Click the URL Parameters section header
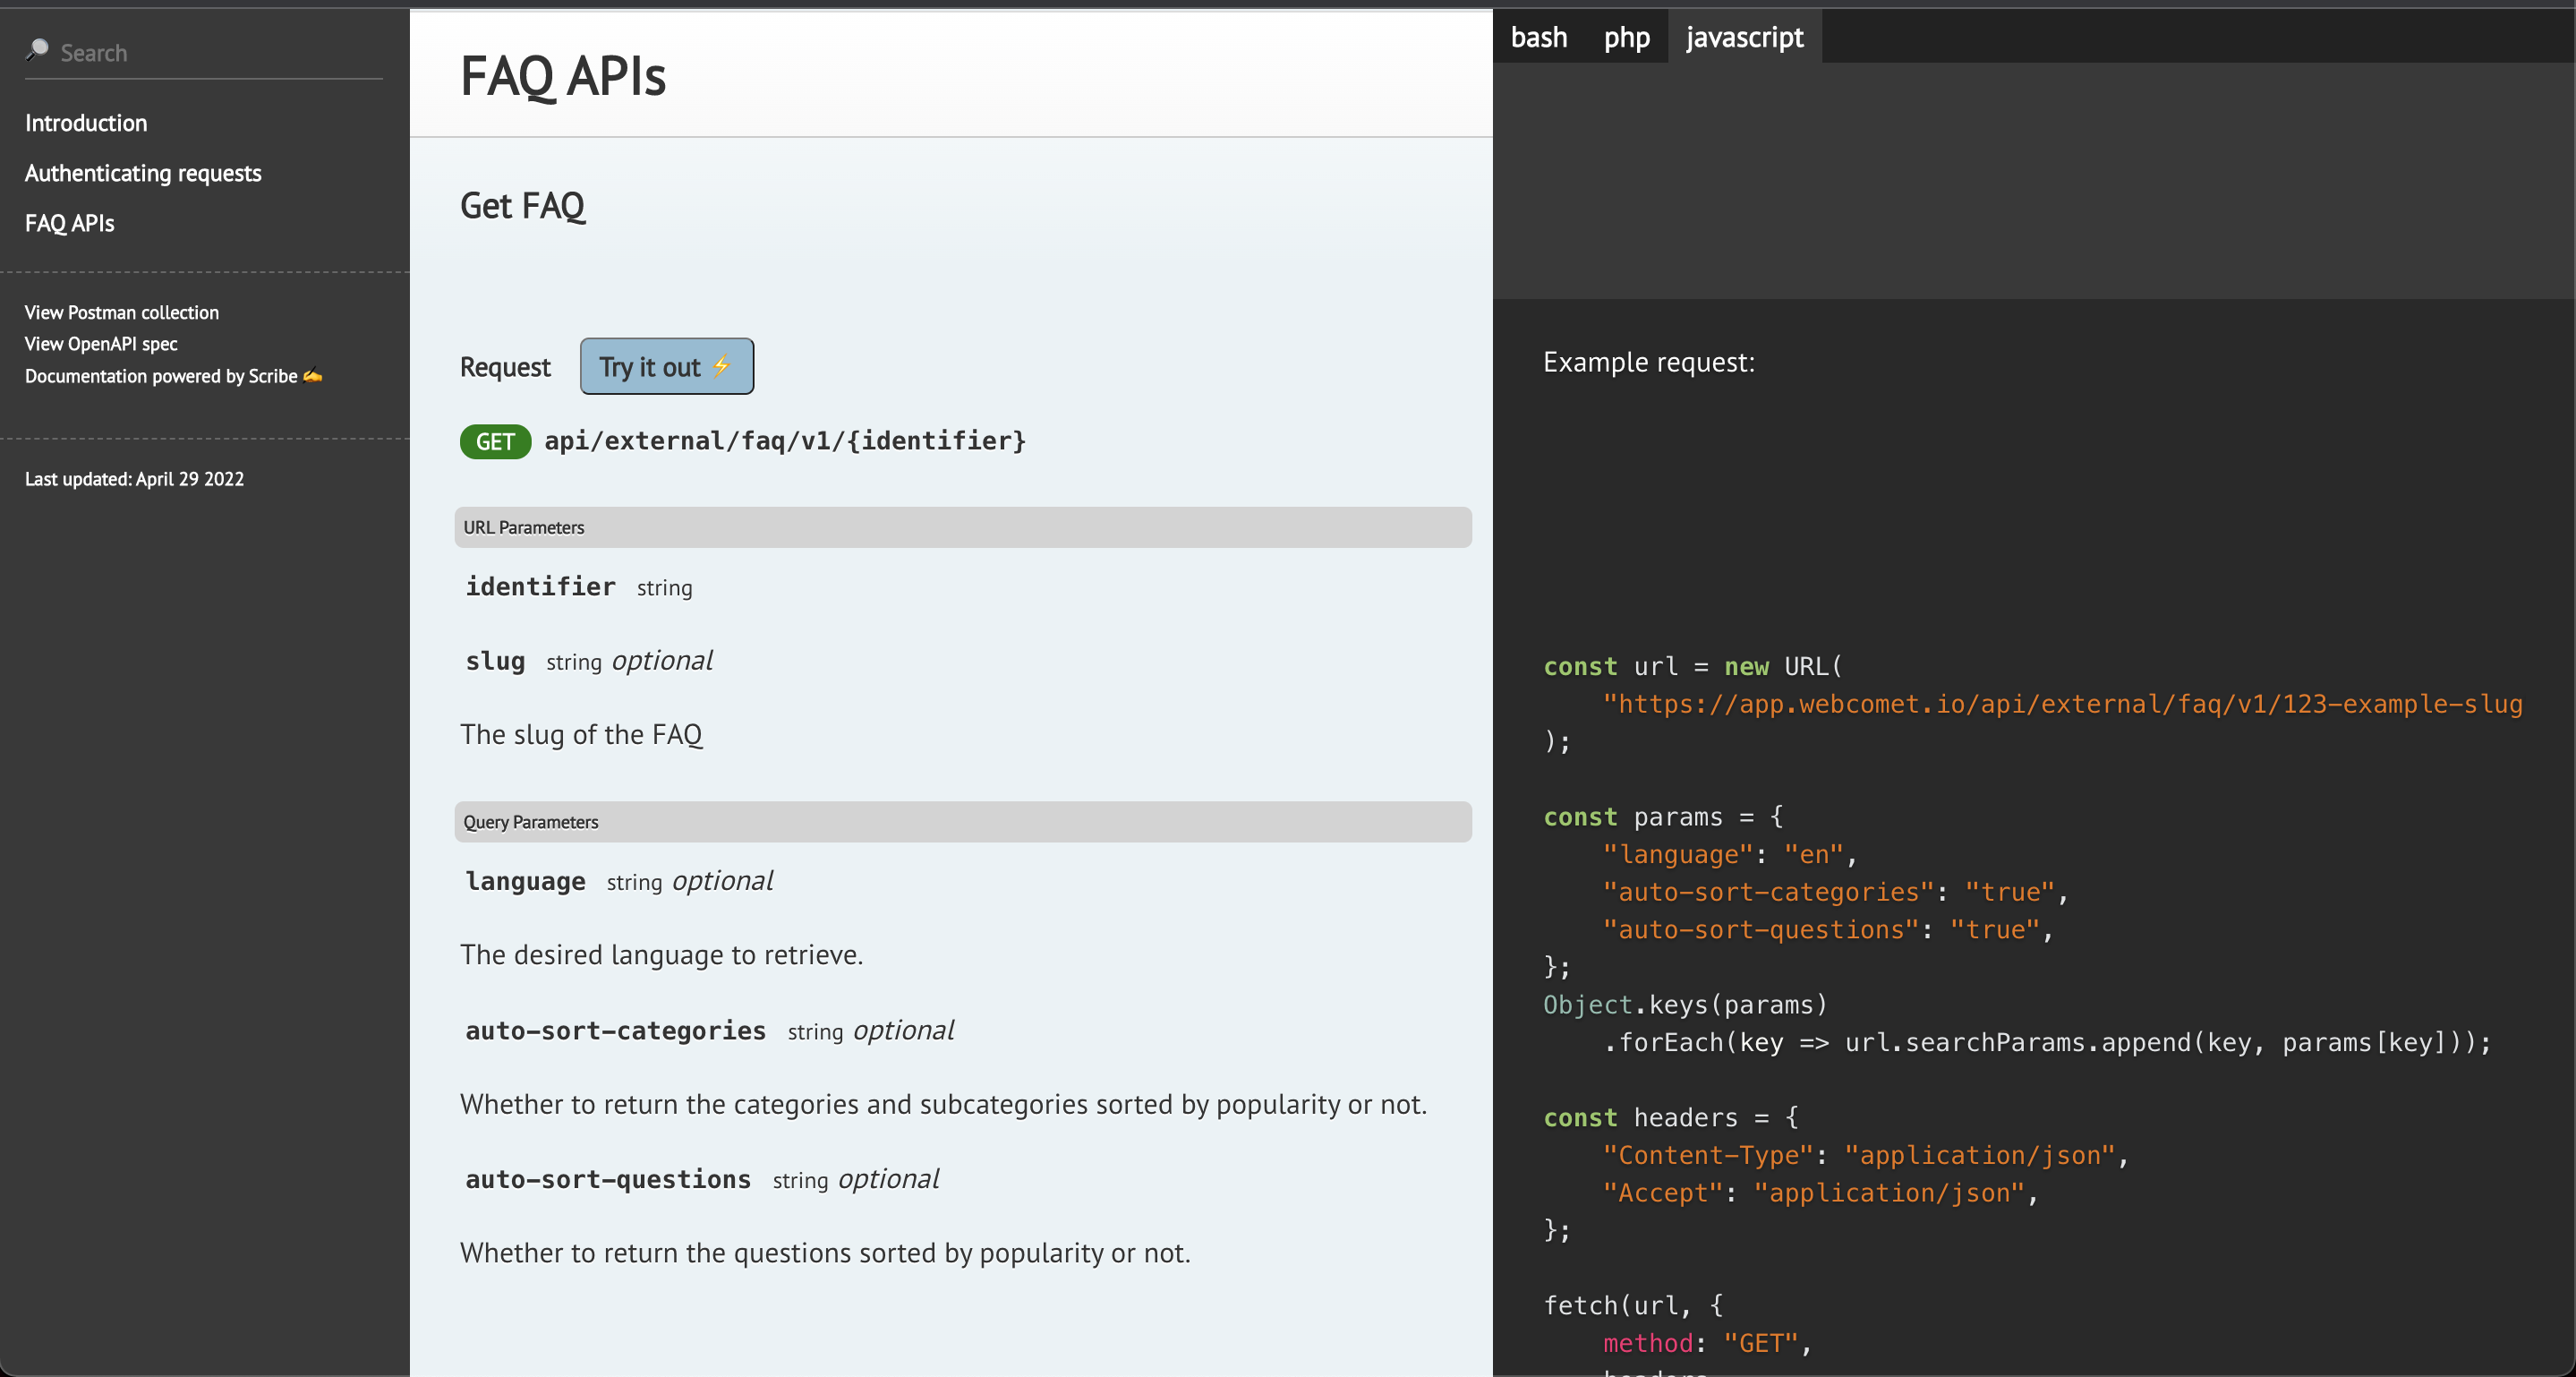The image size is (2576, 1377). click(x=963, y=527)
